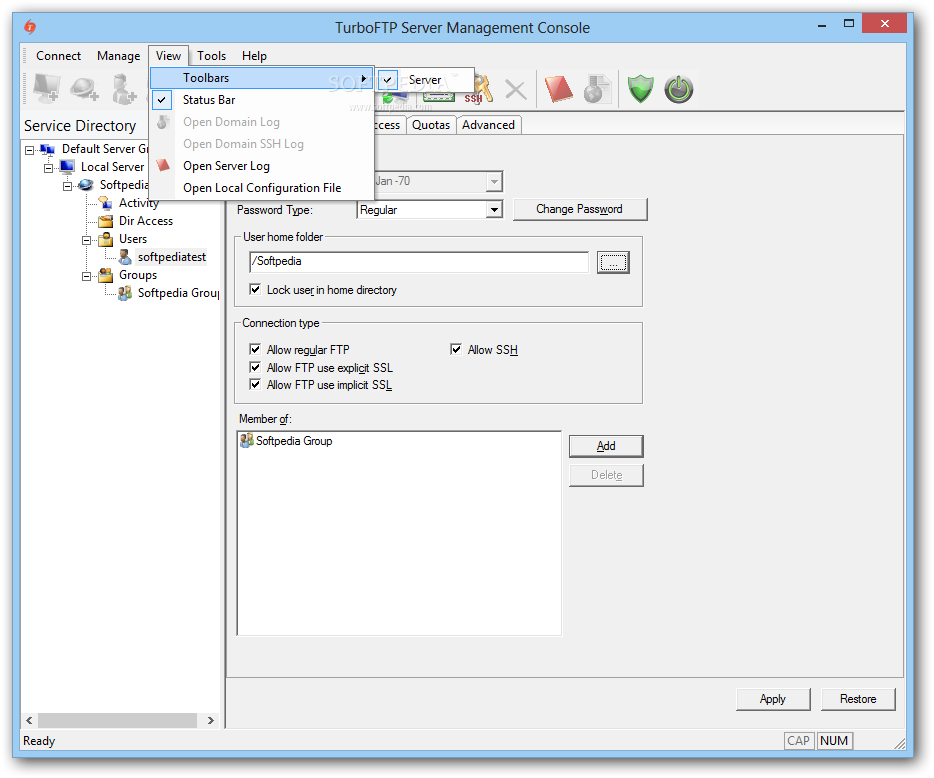The image size is (934, 778).
Task: Select Dir Access in the tree
Action: tap(146, 221)
